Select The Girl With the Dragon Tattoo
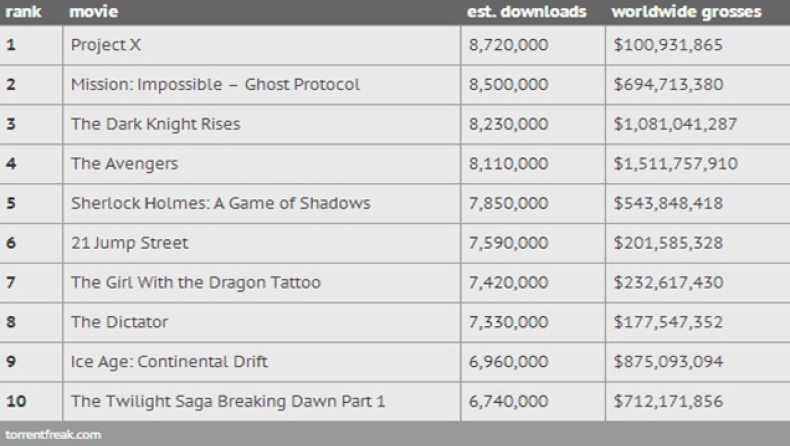The height and width of the screenshot is (446, 790). 196,282
